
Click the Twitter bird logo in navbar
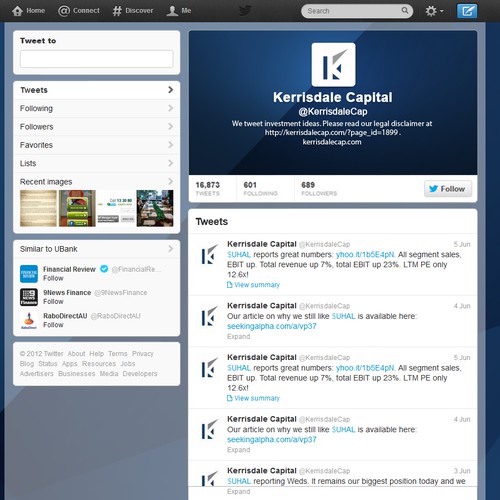click(x=245, y=11)
